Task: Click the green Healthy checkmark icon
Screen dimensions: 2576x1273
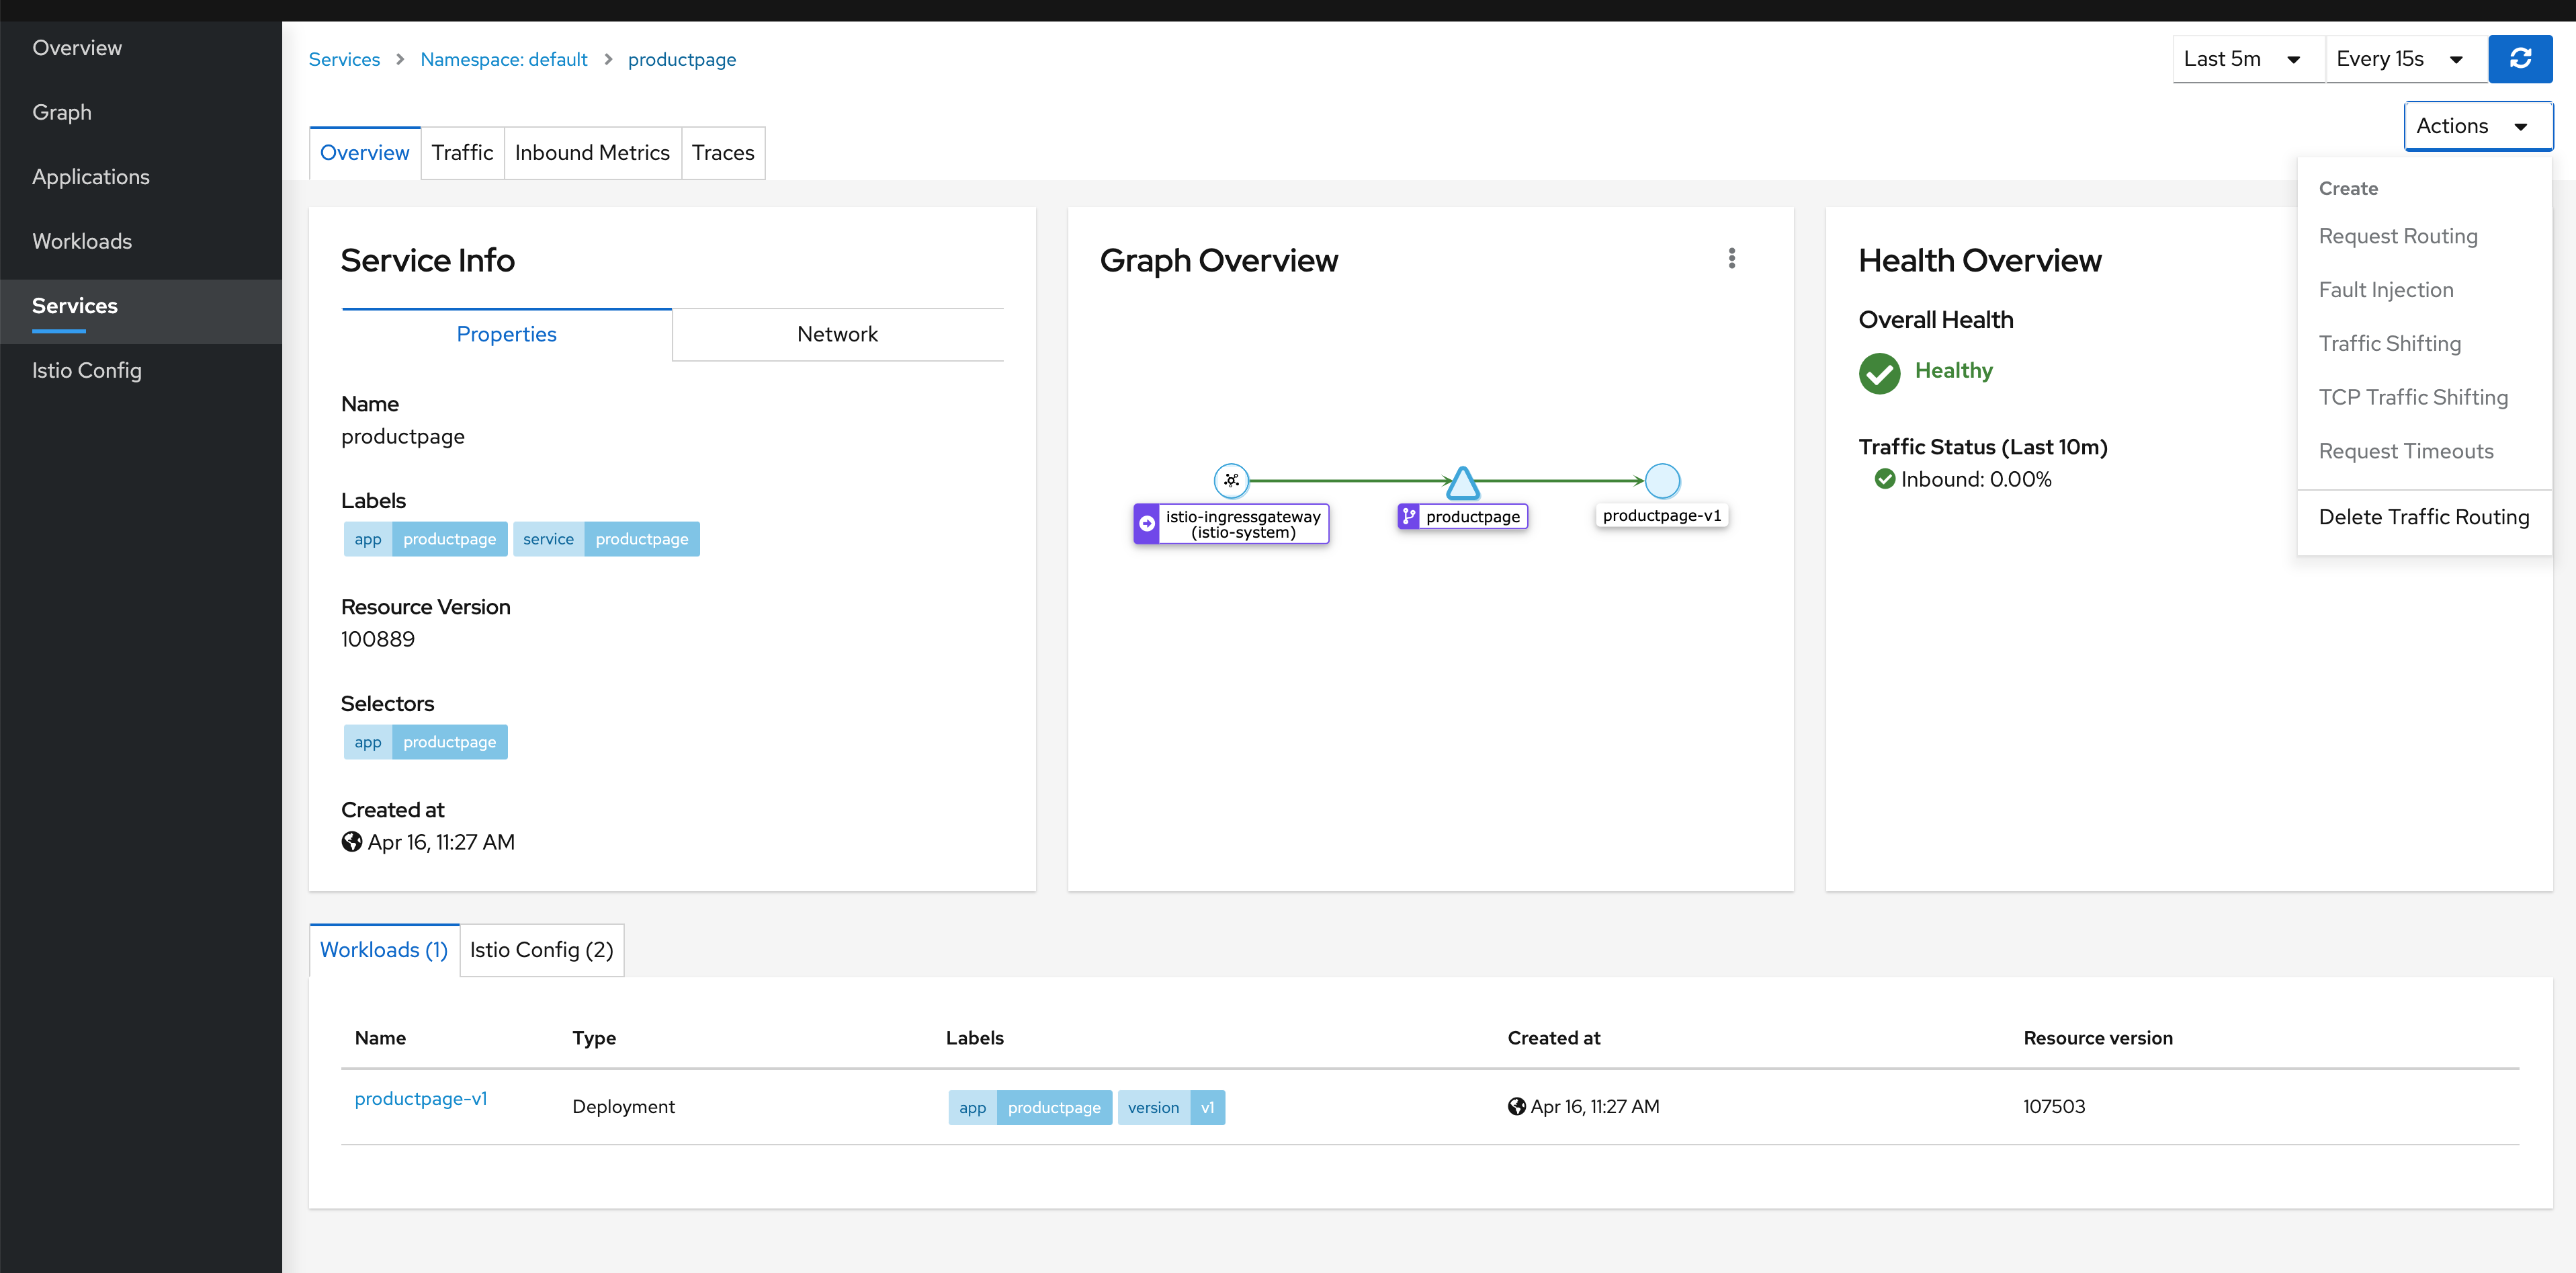Action: click(1879, 373)
